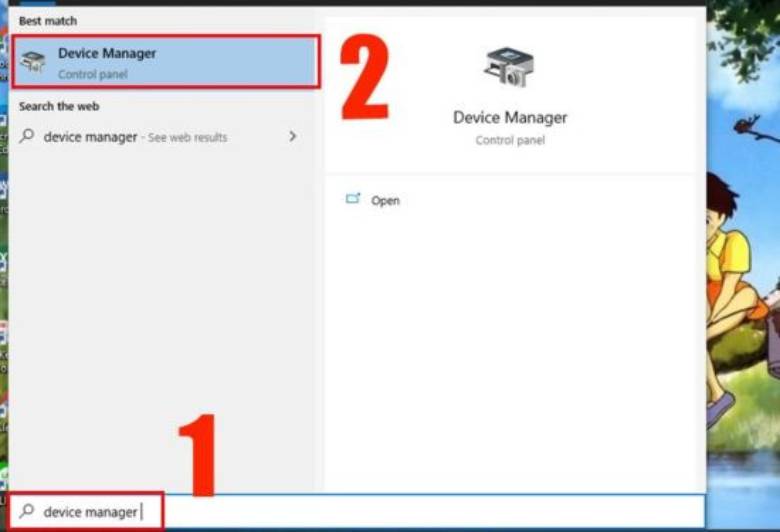Click "See web results" text

click(x=188, y=138)
